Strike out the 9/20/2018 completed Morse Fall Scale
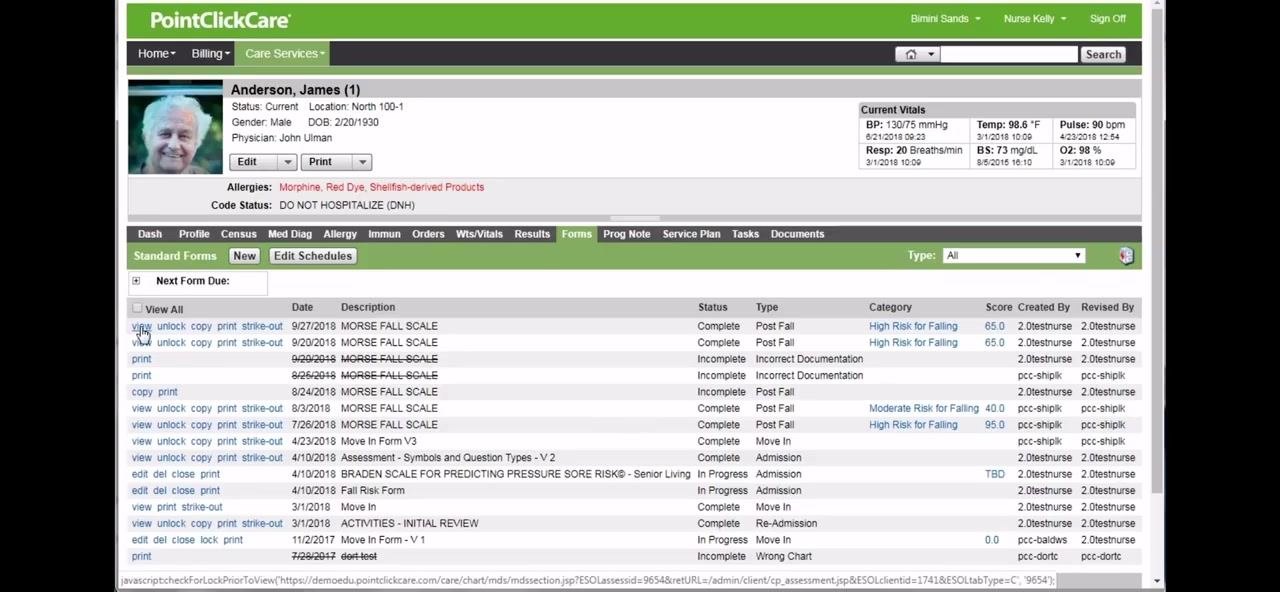 click(x=262, y=343)
